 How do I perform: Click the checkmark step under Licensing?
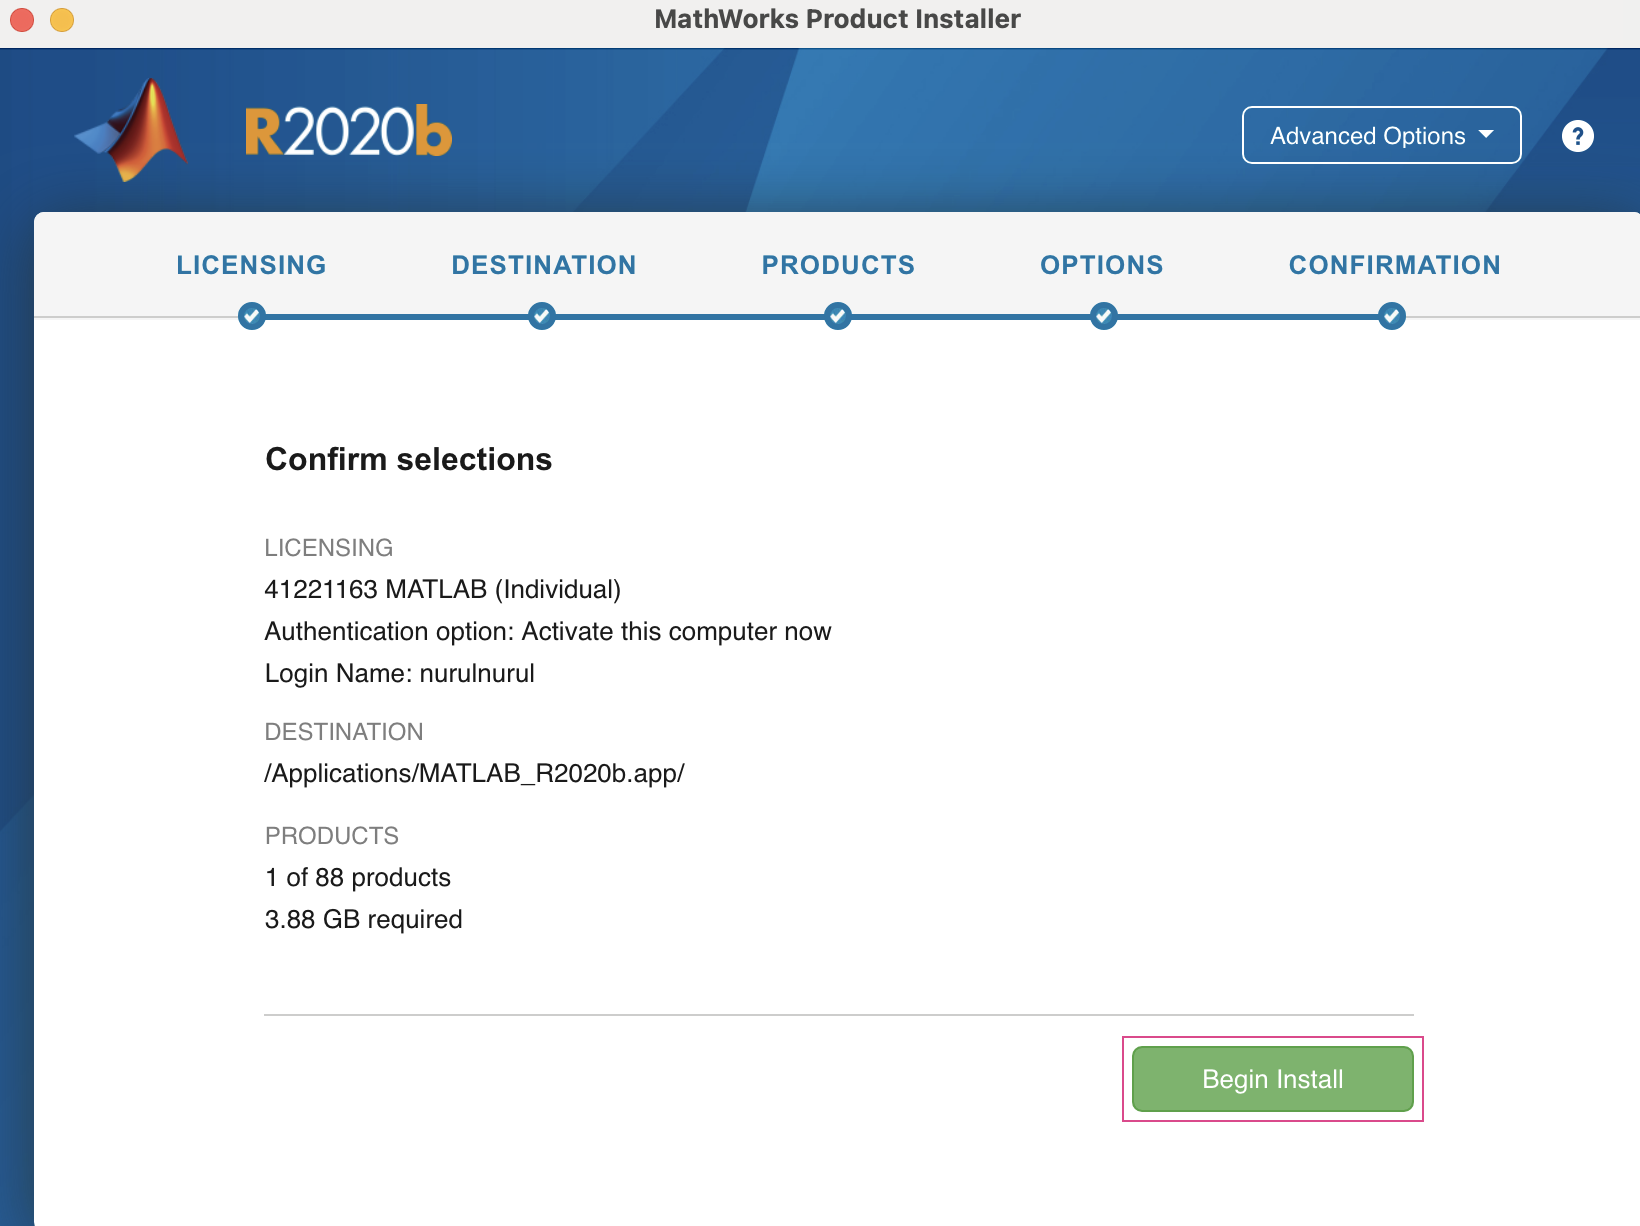pos(252,316)
